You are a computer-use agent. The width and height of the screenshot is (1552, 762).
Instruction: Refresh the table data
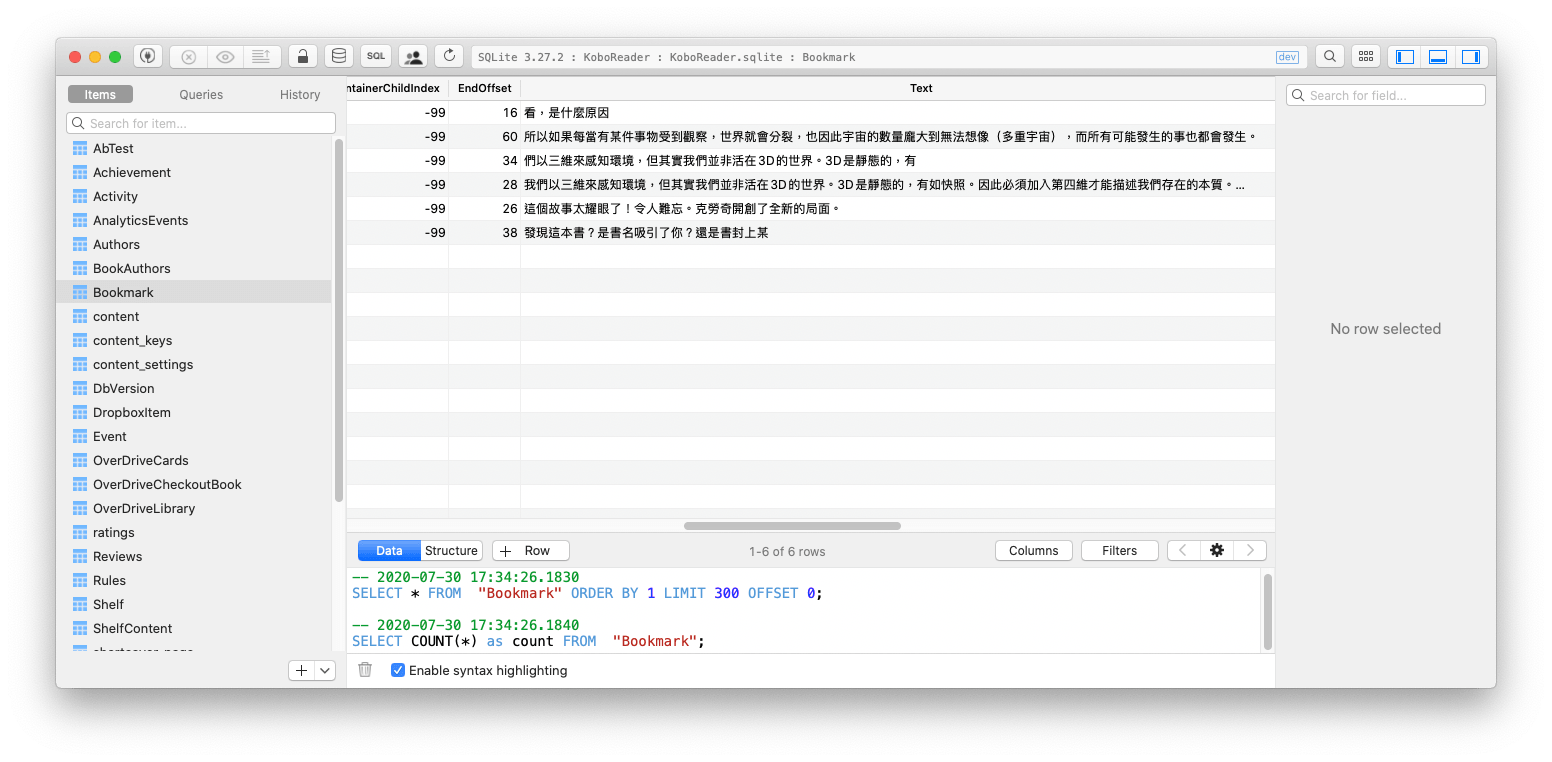448,56
